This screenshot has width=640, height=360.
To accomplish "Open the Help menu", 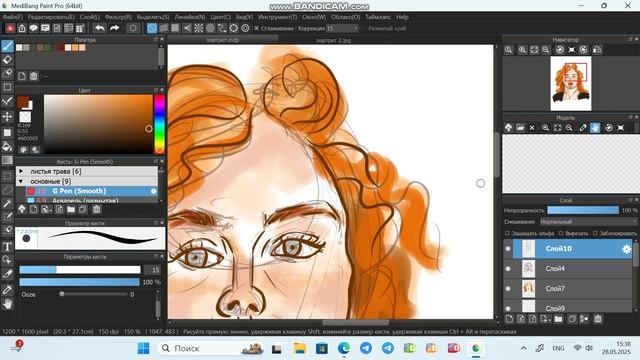I will click(402, 17).
